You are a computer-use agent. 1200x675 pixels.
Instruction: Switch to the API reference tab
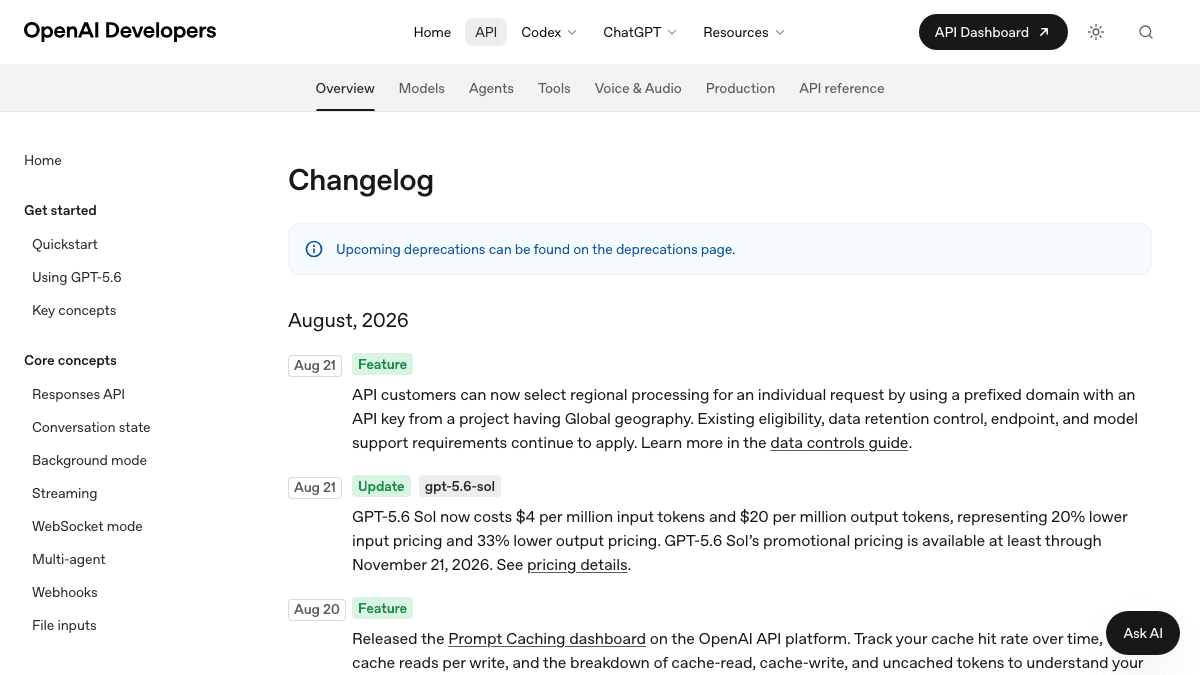[842, 88]
